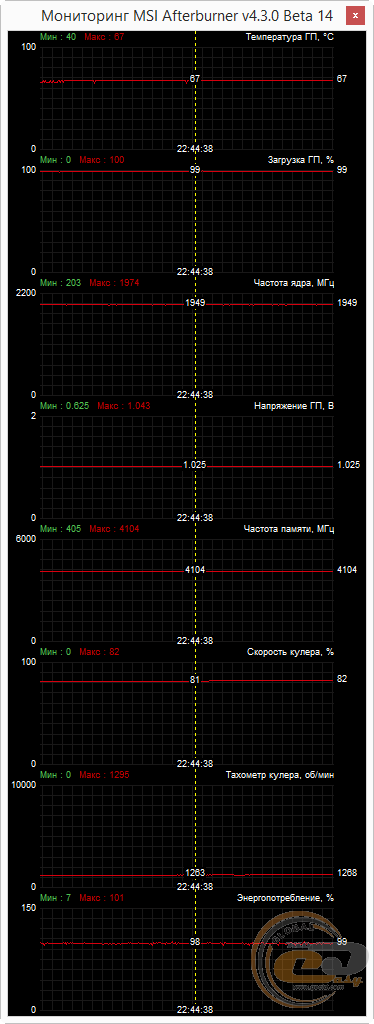Viewport: 374px width, 1024px height.
Task: Select the 'Частота памяти, МГц' graph title
Action: pyautogui.click(x=288, y=528)
